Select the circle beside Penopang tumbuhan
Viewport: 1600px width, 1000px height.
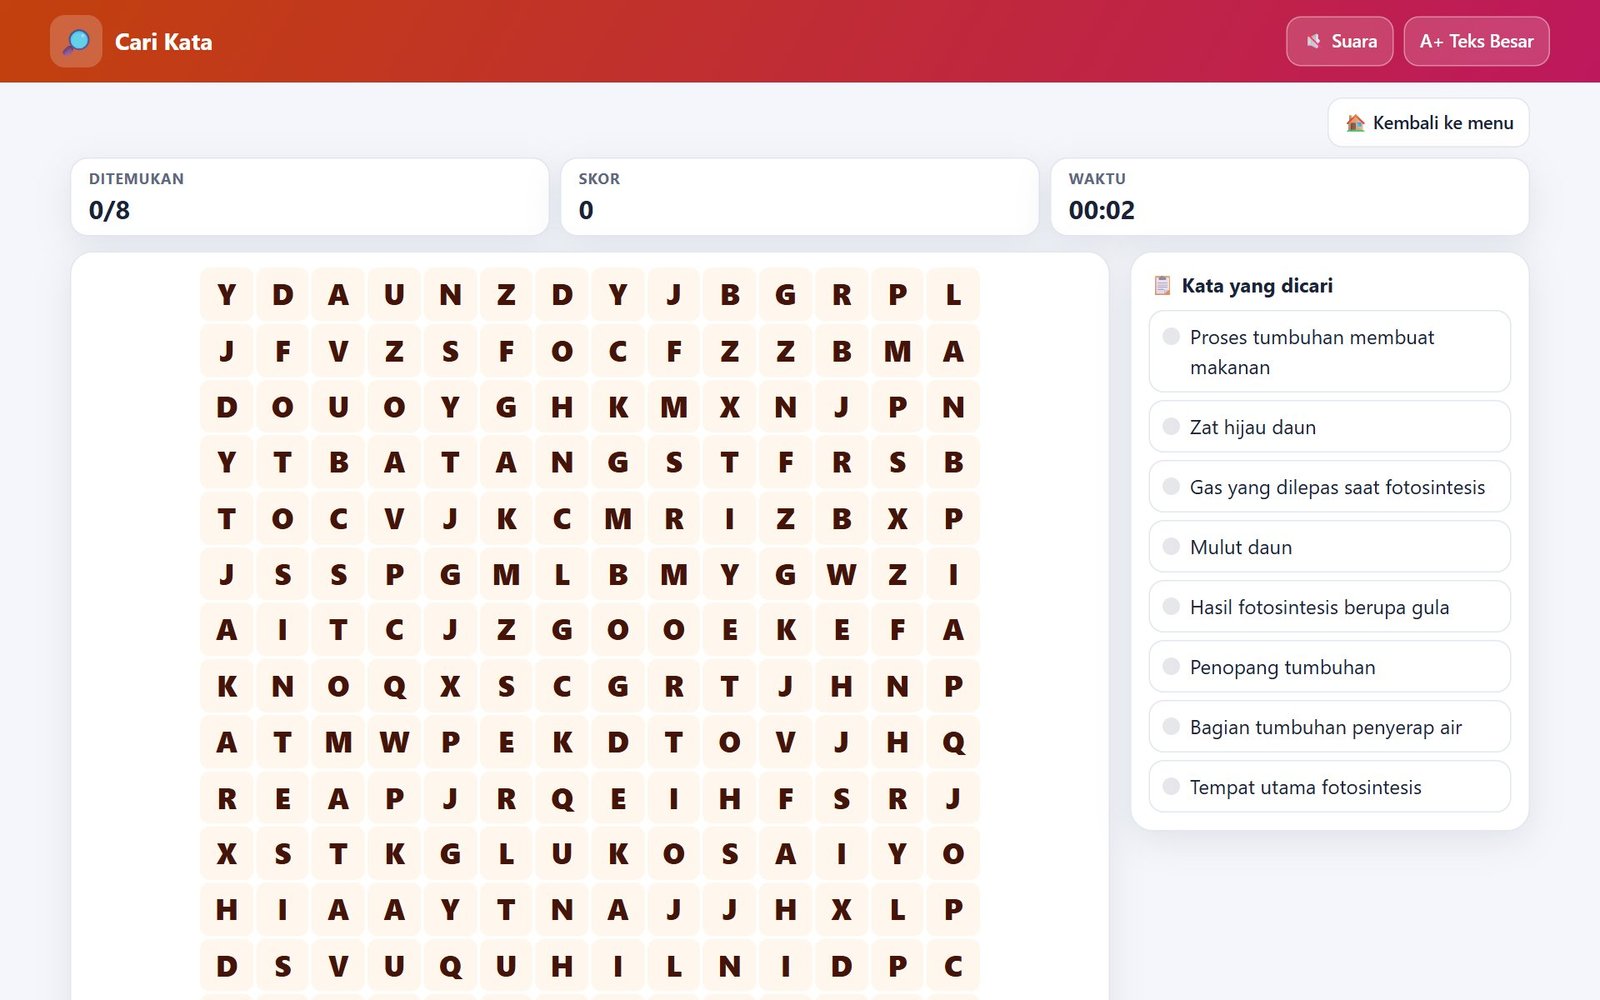pos(1171,666)
